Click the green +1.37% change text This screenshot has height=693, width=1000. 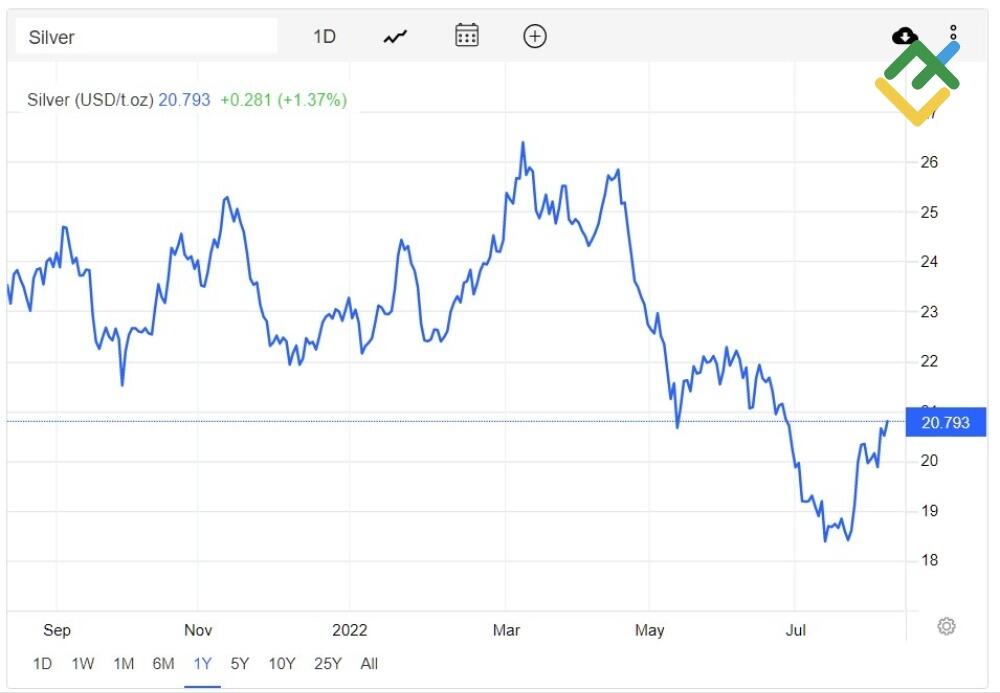pyautogui.click(x=313, y=100)
